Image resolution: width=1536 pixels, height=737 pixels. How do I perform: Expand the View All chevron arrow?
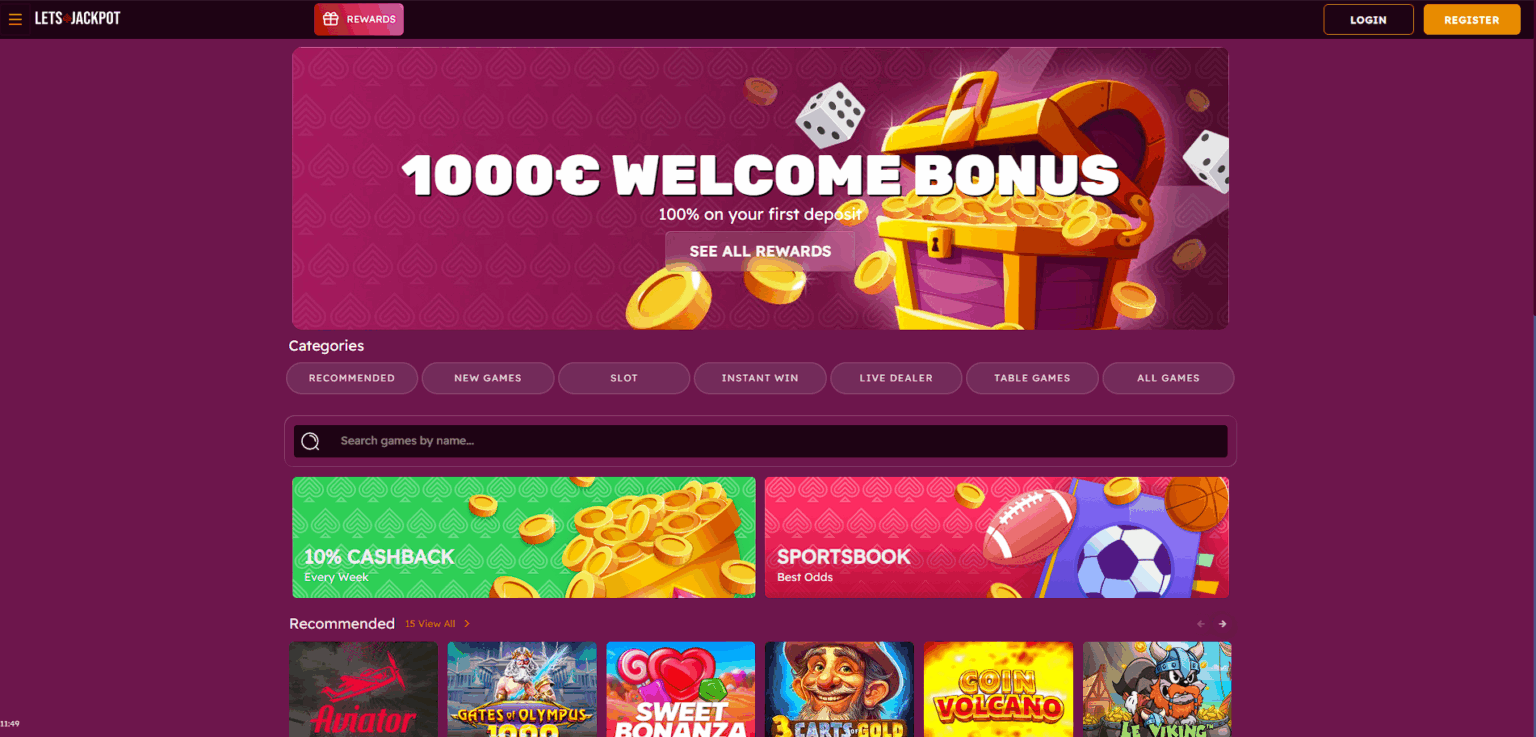click(x=467, y=624)
